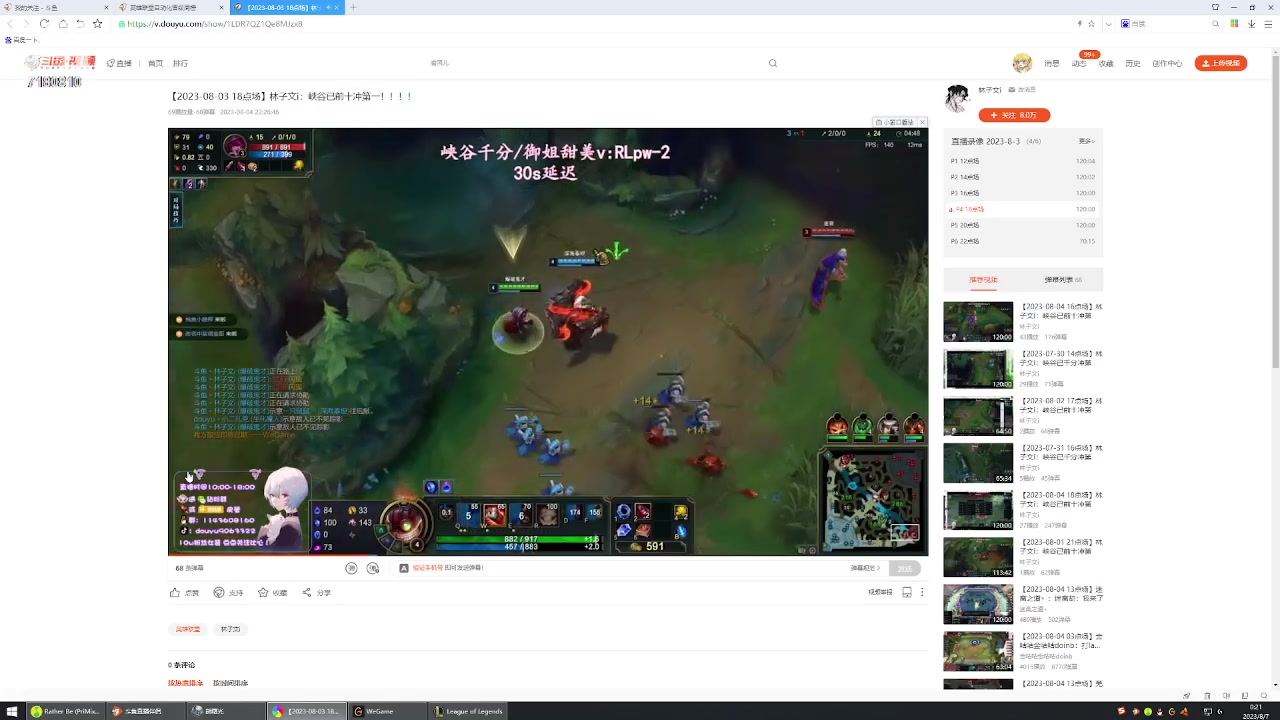Sort comments with 按时间排序
Viewport: 1280px width, 720px height.
coord(230,683)
